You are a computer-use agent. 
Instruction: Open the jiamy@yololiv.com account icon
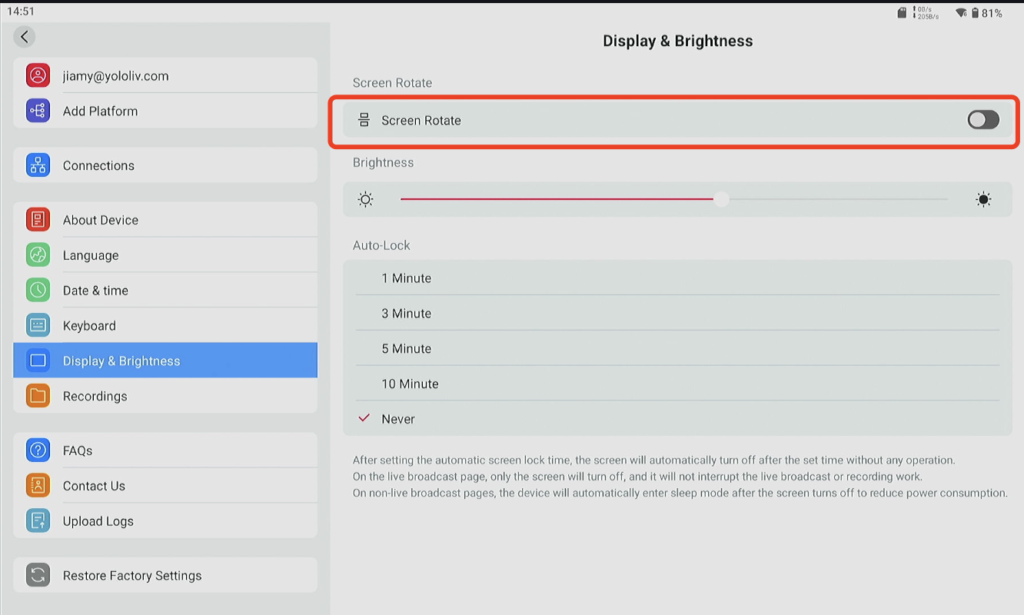coord(38,75)
